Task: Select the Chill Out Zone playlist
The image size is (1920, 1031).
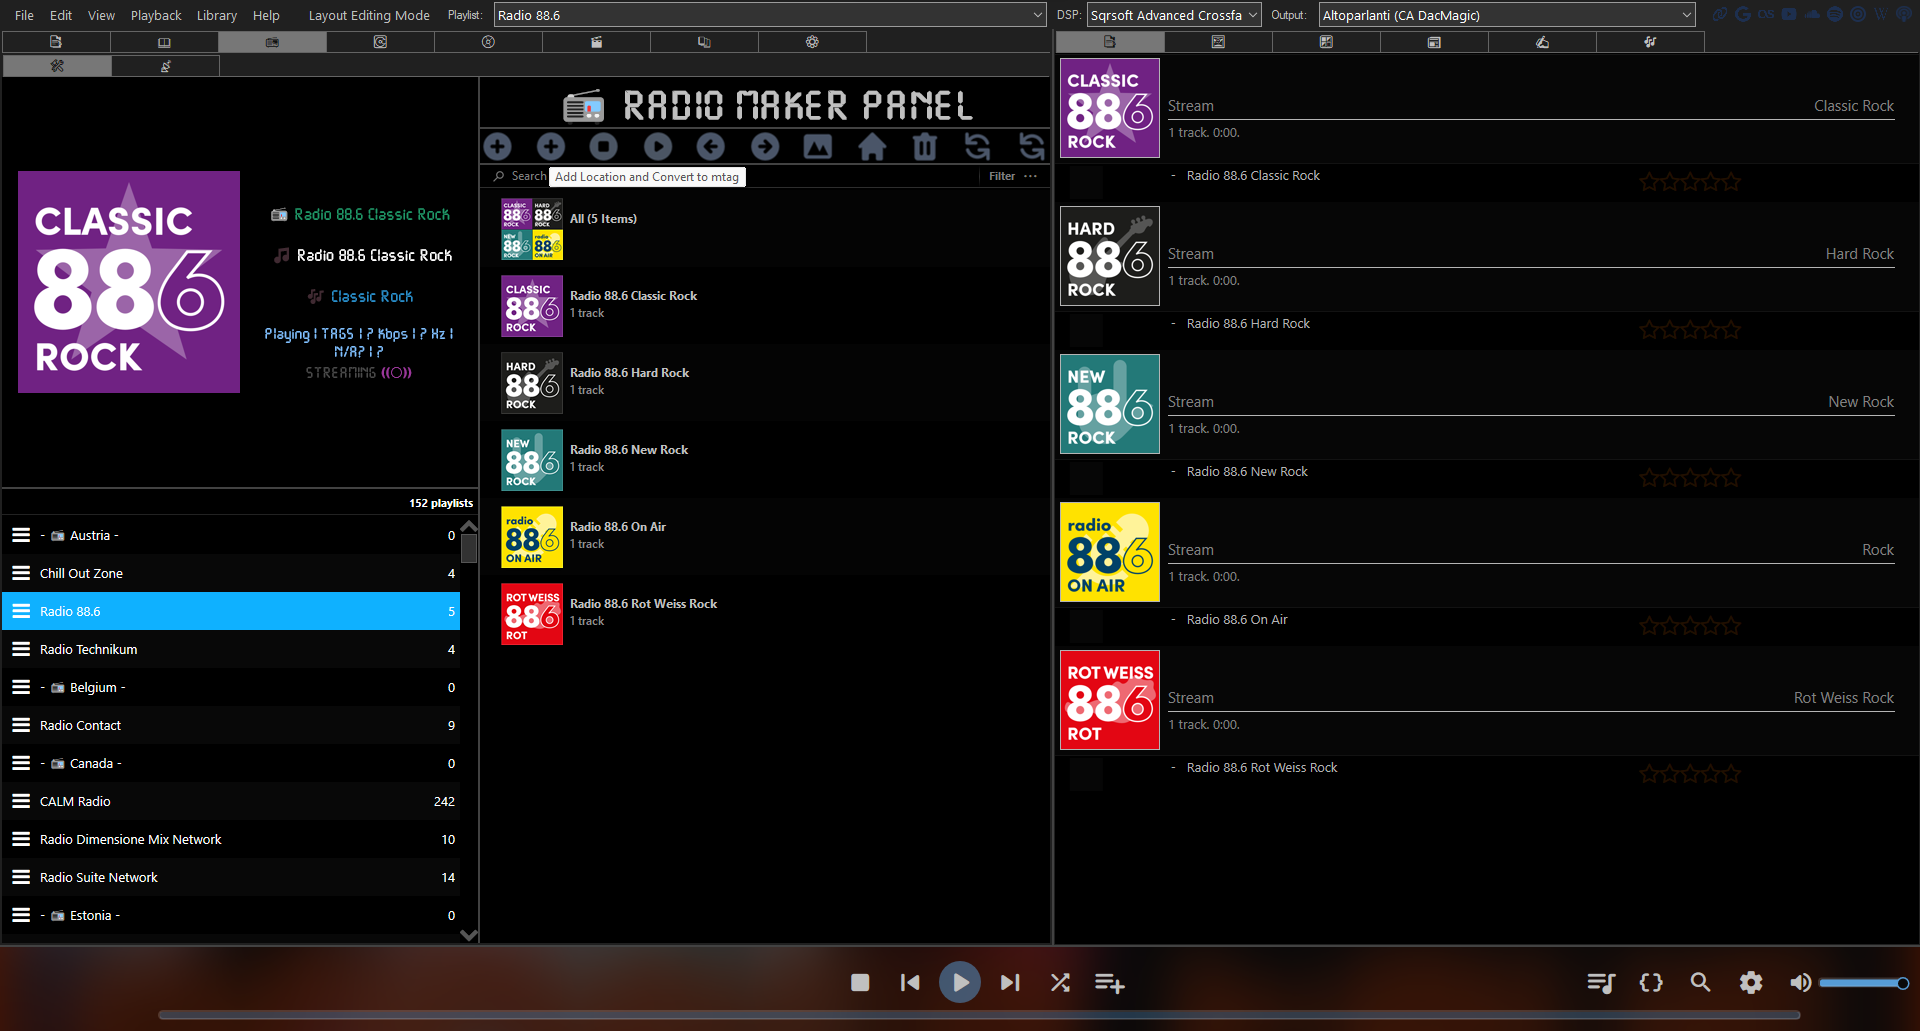Action: point(231,574)
